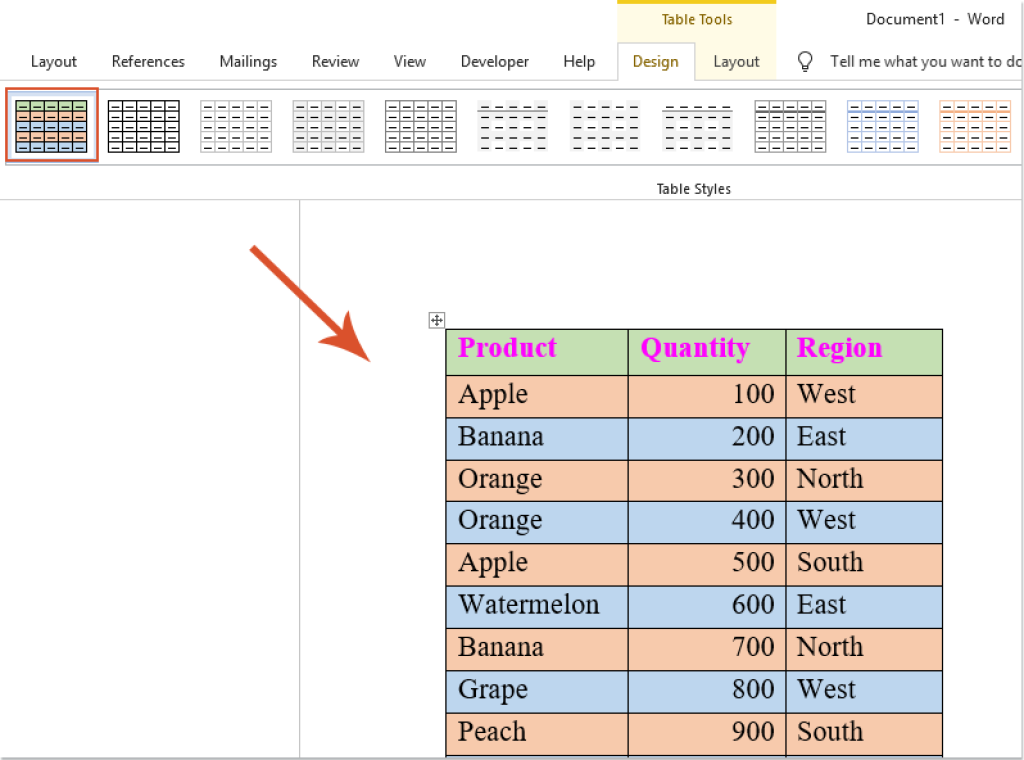The width and height of the screenshot is (1024, 760).
Task: Go to the Developer tab
Action: tap(494, 61)
